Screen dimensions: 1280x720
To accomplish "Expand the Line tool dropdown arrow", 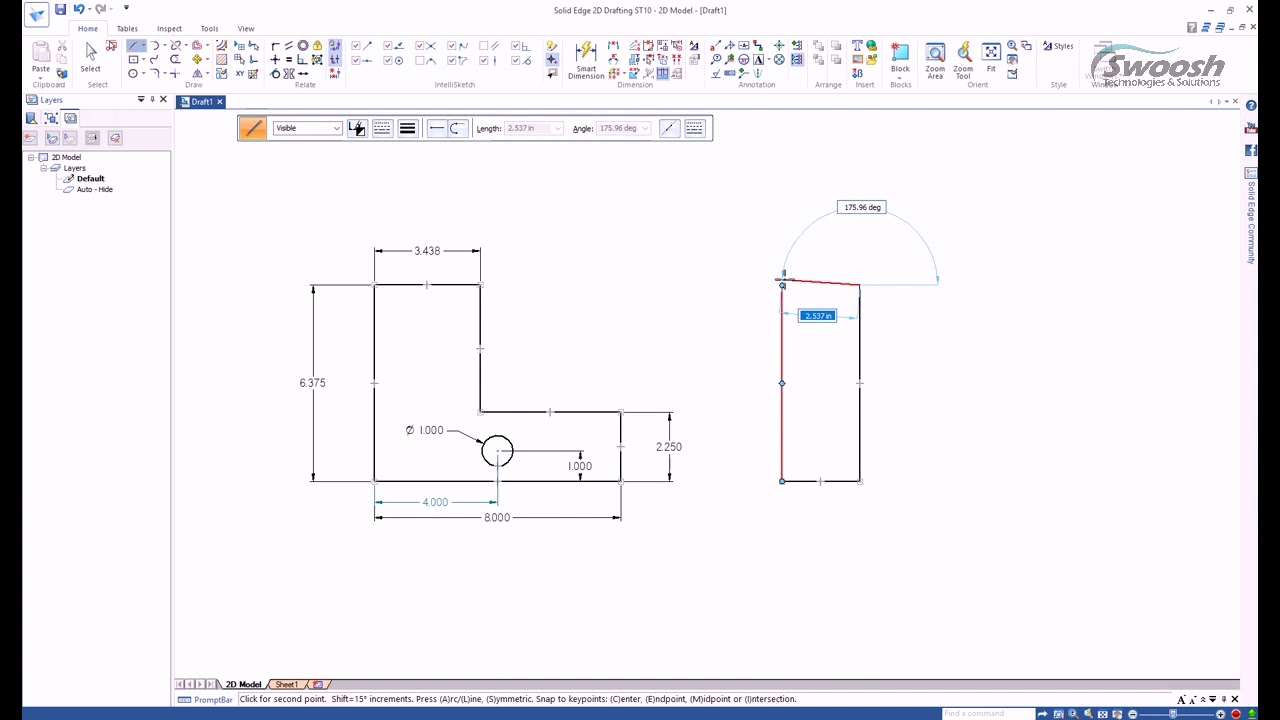I will point(144,46).
